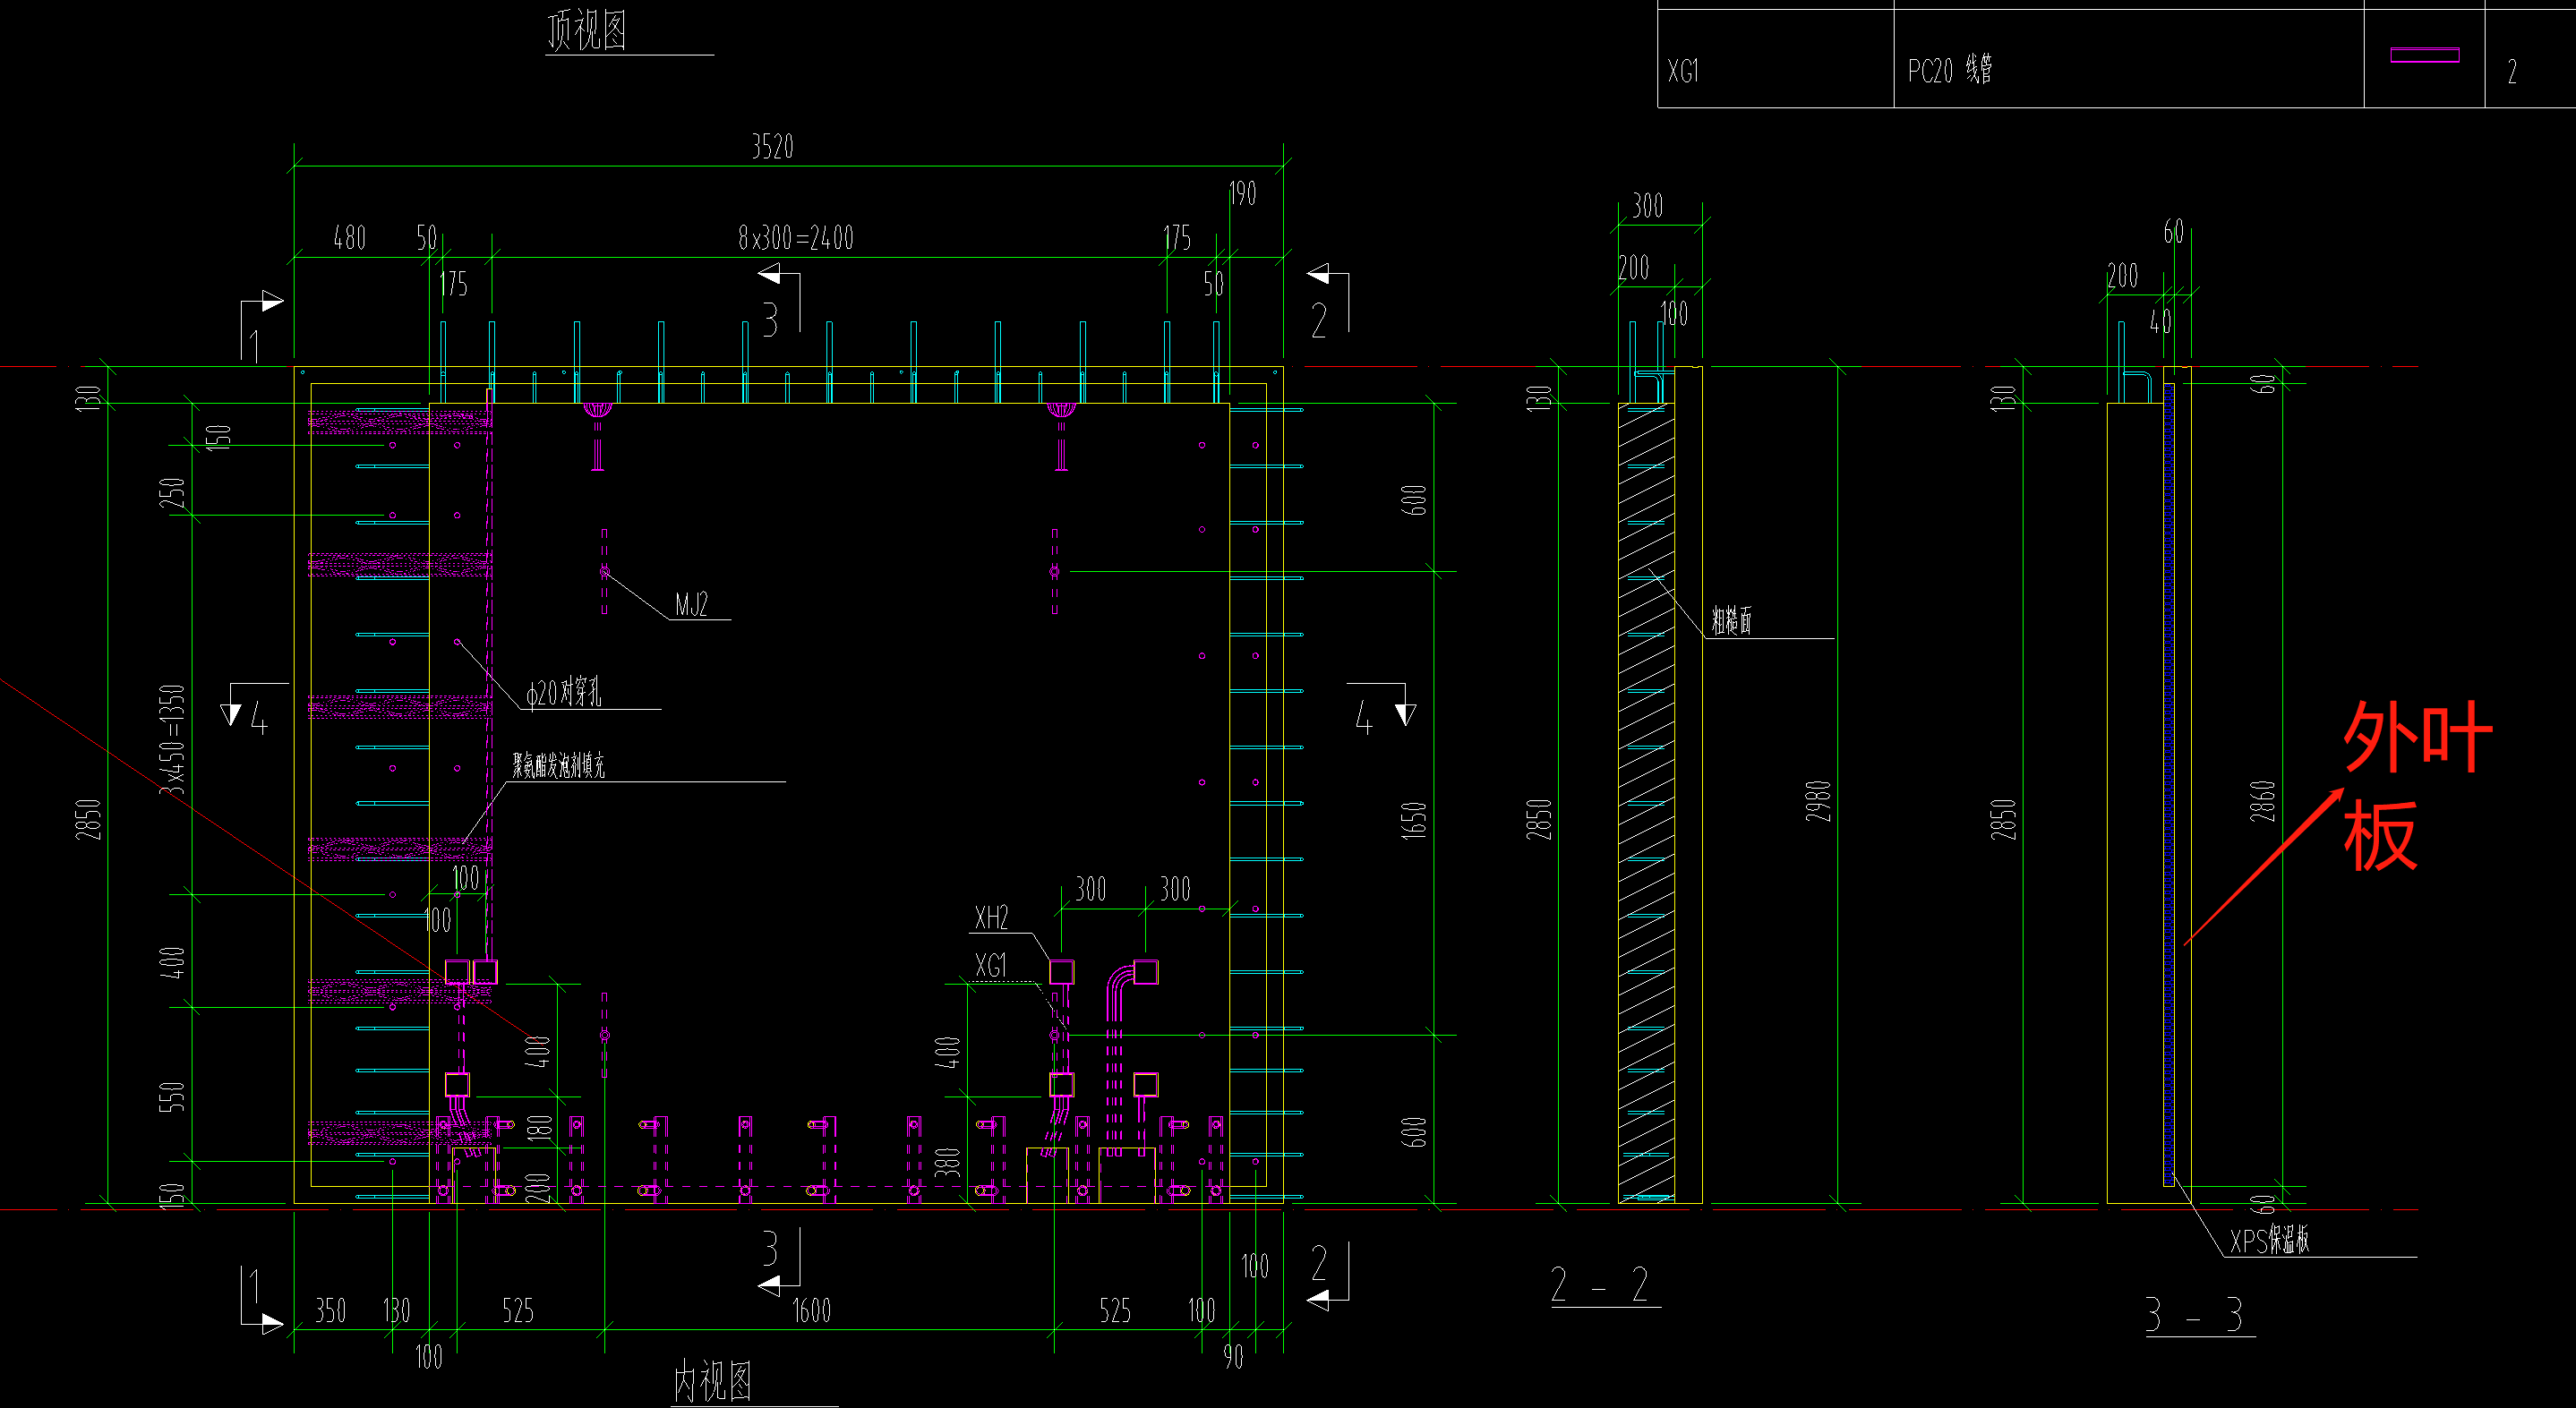This screenshot has height=1408, width=2576.
Task: Click the 350 bottom dimension text
Action: tap(330, 1311)
